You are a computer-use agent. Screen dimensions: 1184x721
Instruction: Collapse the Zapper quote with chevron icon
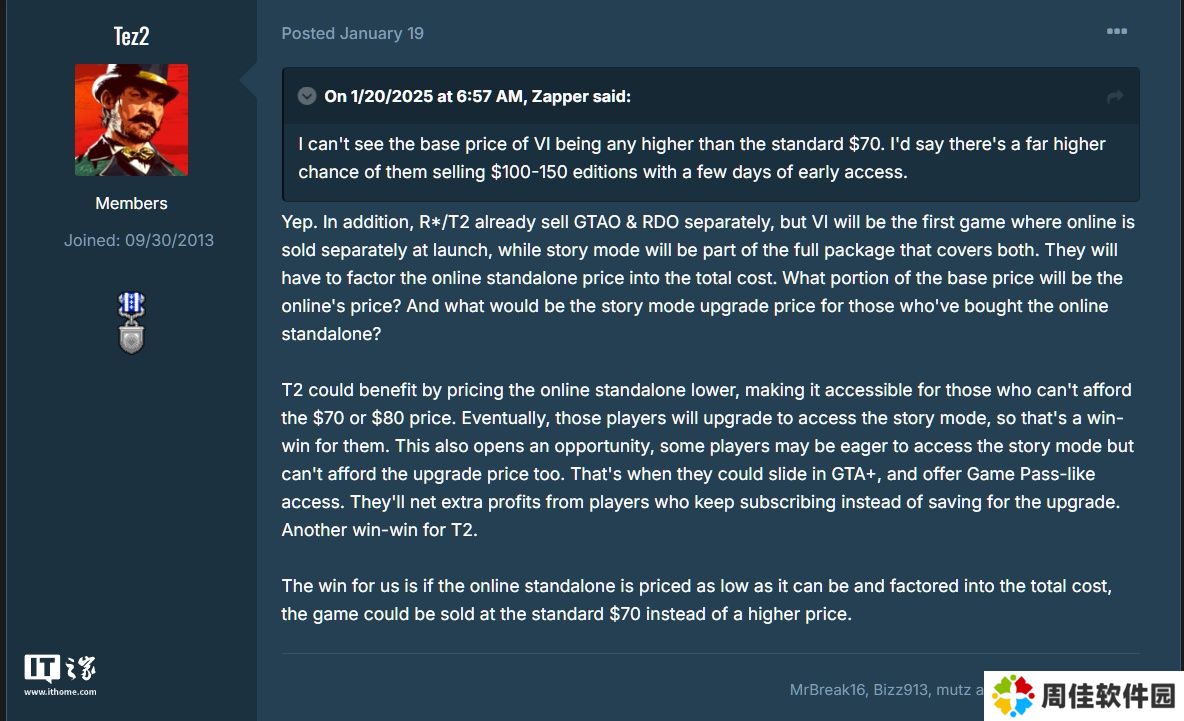coord(307,96)
